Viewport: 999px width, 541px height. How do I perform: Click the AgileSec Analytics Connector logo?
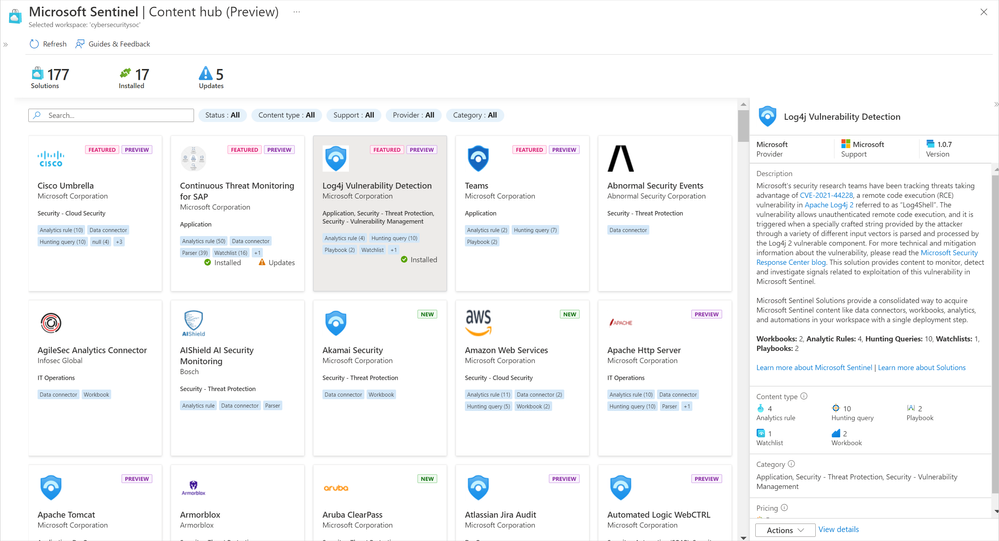point(51,323)
